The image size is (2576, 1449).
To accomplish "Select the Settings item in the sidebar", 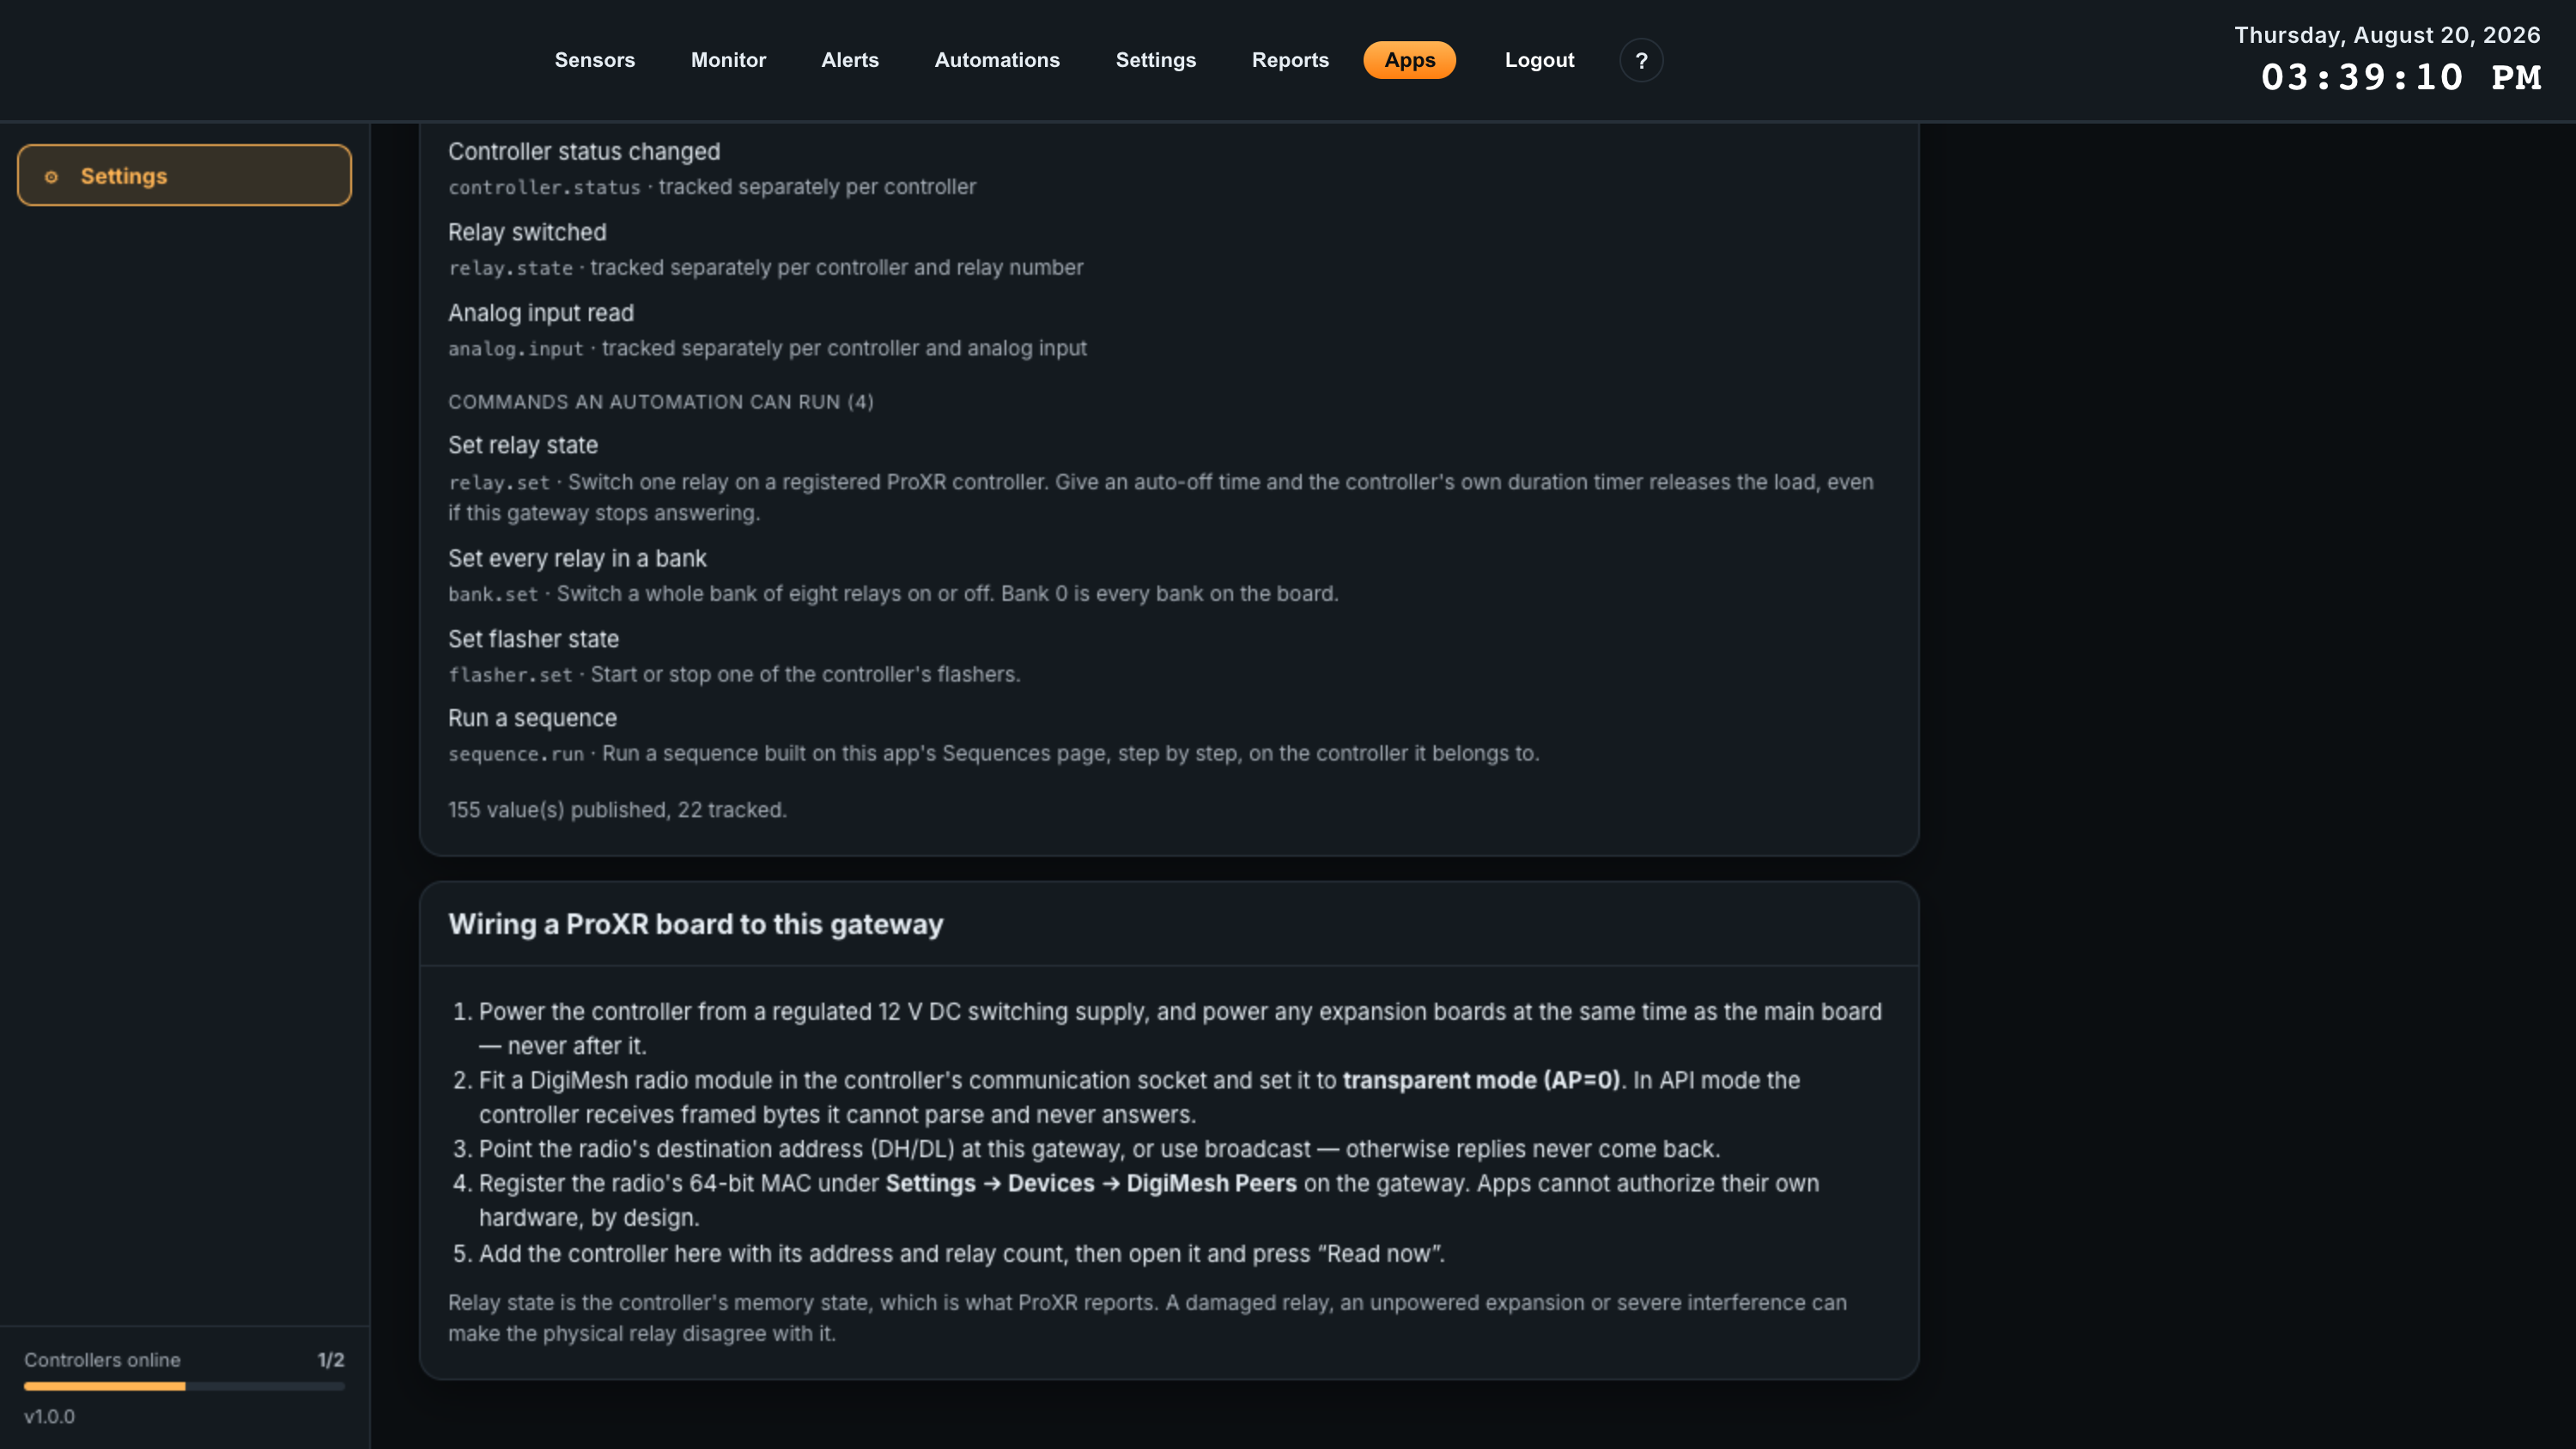I will pyautogui.click(x=185, y=175).
